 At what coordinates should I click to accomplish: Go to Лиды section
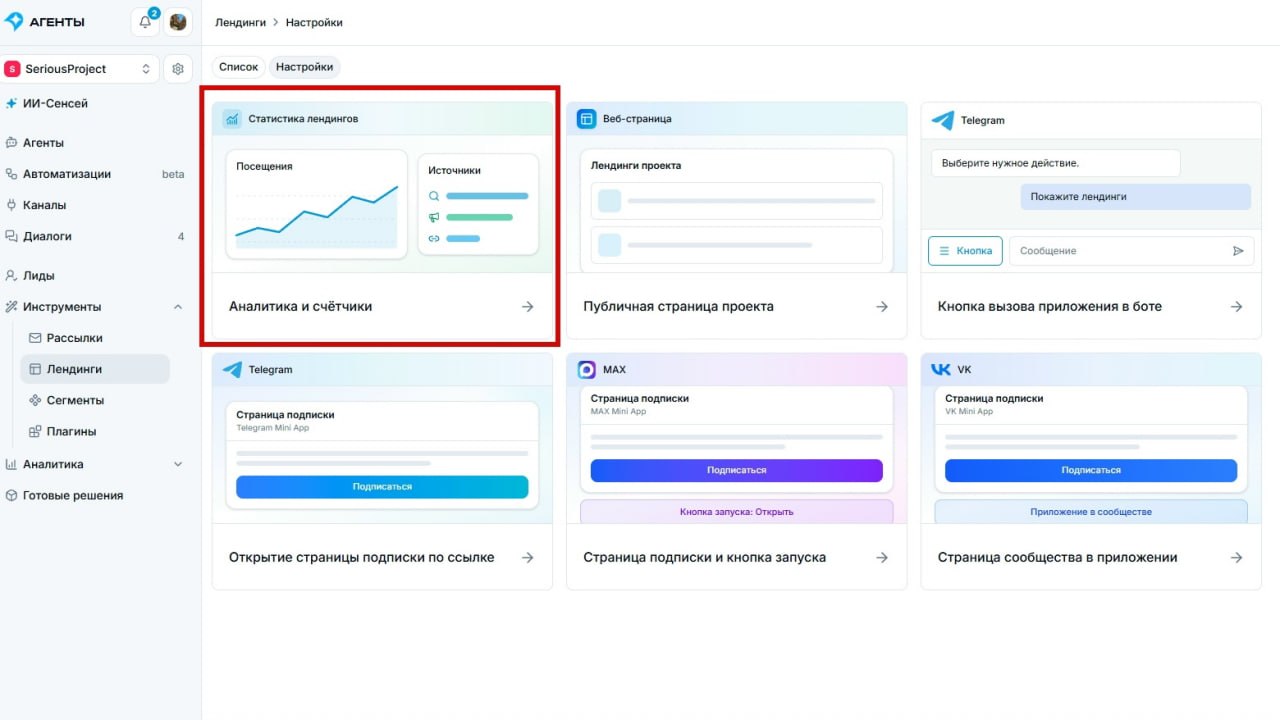point(38,276)
